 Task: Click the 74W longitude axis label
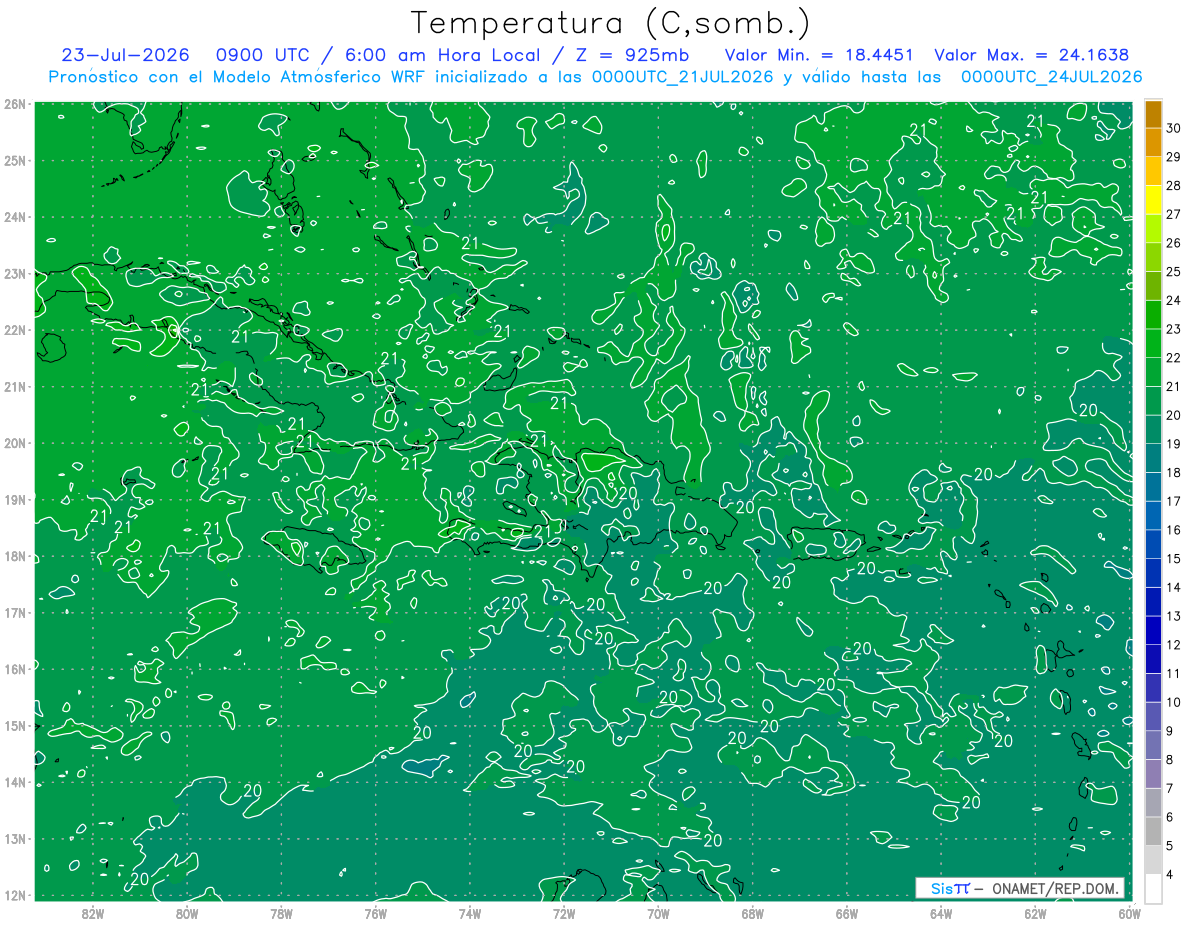point(470,914)
